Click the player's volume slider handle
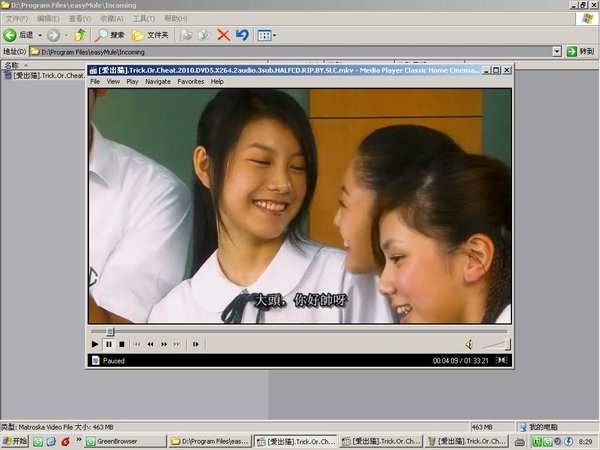The image size is (600, 450). tap(508, 344)
